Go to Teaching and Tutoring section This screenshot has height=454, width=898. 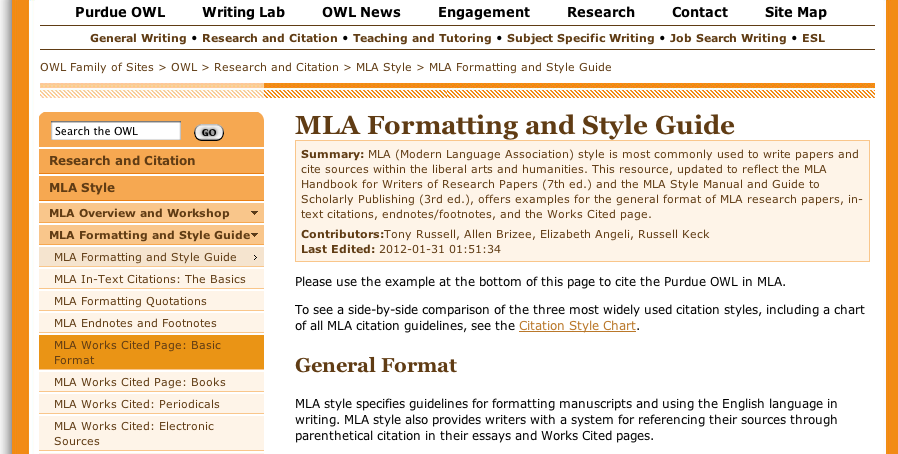422,38
